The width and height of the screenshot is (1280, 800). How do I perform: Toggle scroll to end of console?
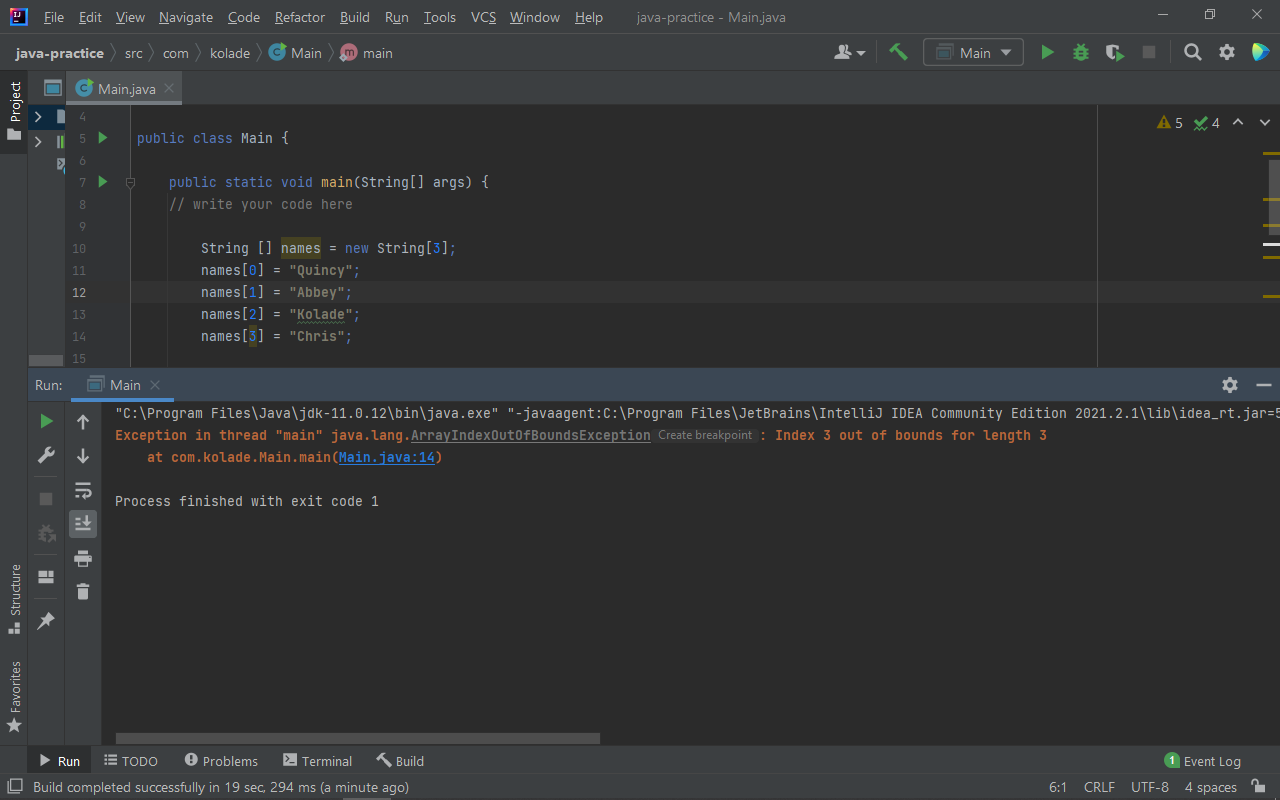[x=83, y=523]
